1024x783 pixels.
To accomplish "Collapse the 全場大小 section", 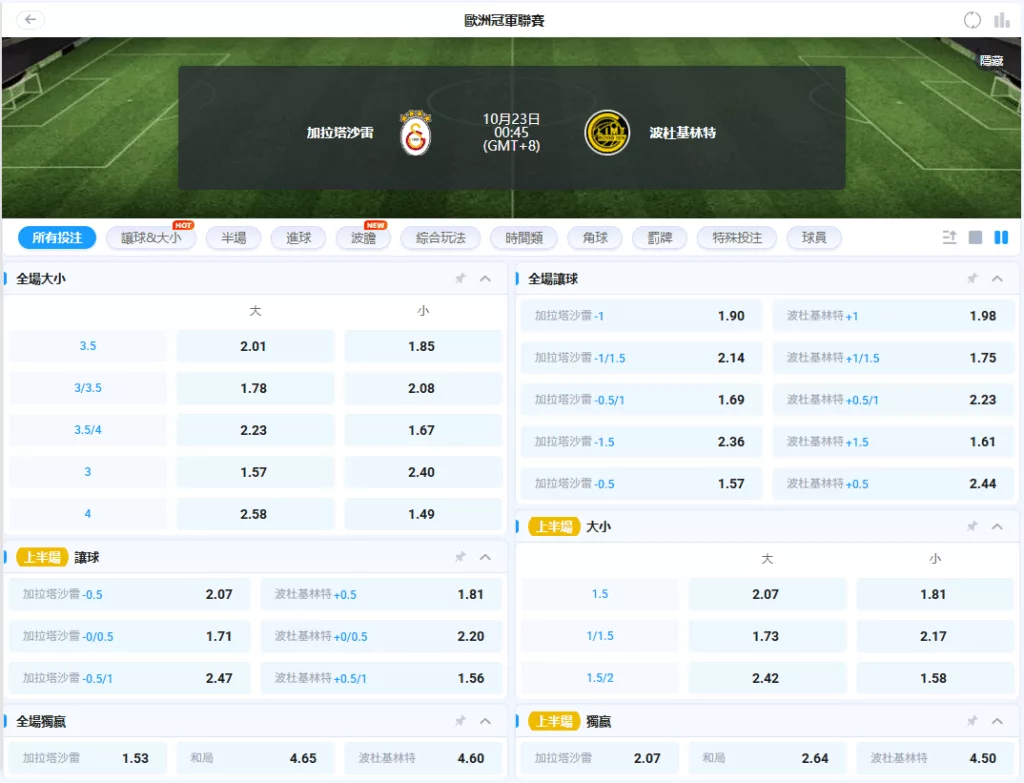I will point(486,279).
